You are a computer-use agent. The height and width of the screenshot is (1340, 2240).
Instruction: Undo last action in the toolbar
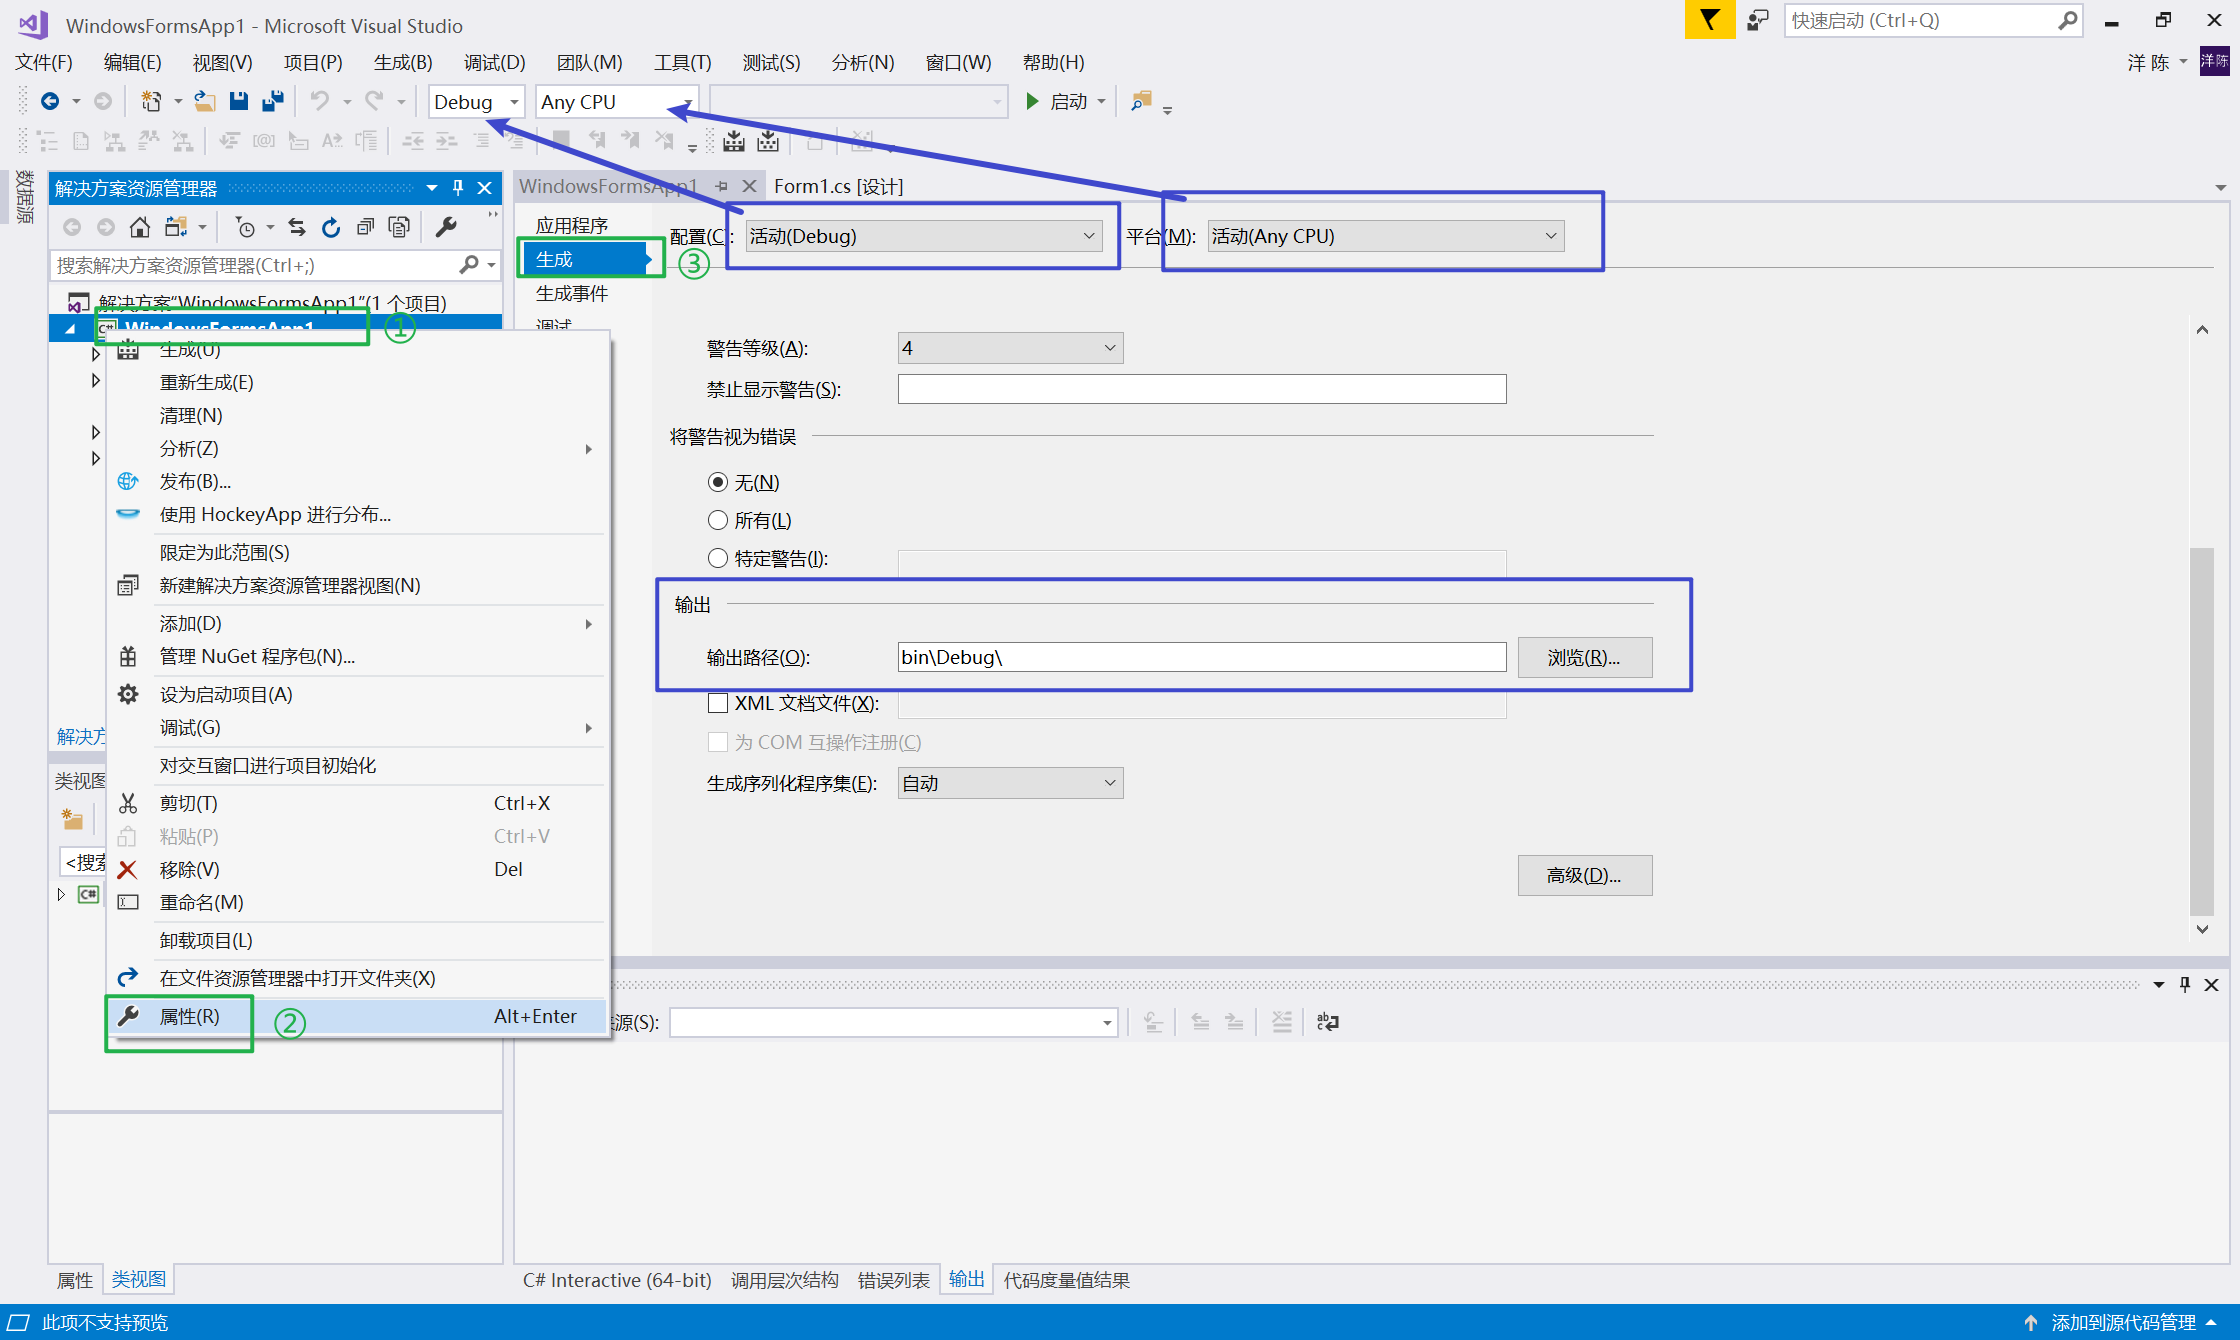click(318, 100)
